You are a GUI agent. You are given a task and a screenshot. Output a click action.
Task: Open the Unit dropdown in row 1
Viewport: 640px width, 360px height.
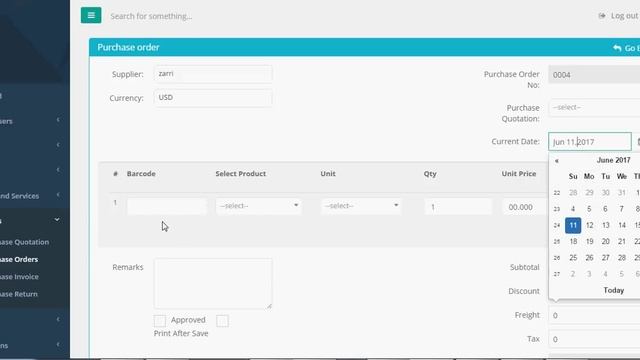[x=361, y=206]
